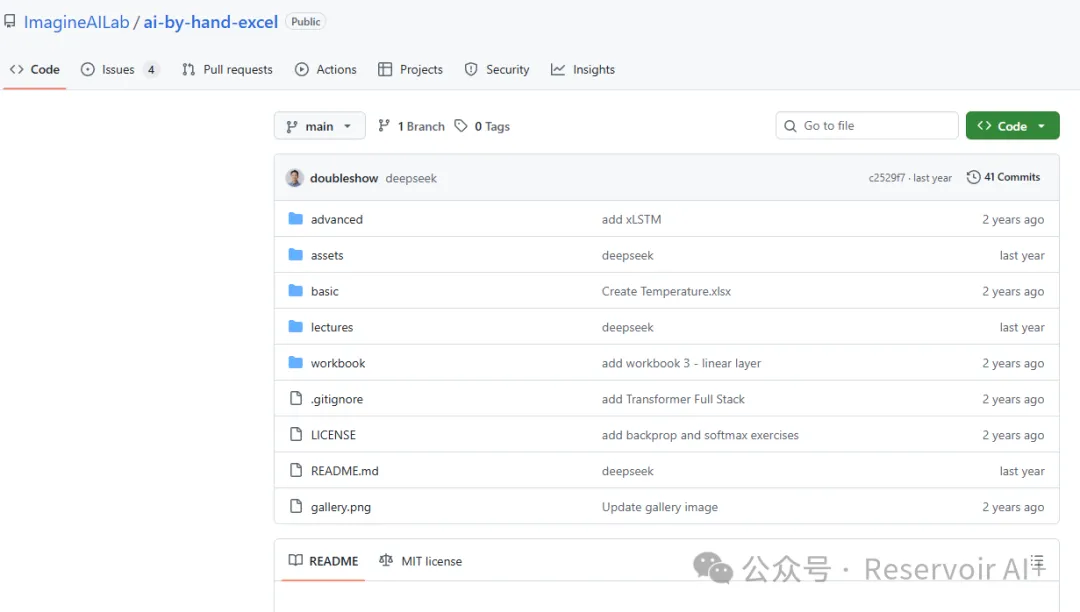Viewport: 1080px width, 612px height.
Task: Select the README tab
Action: tap(323, 561)
